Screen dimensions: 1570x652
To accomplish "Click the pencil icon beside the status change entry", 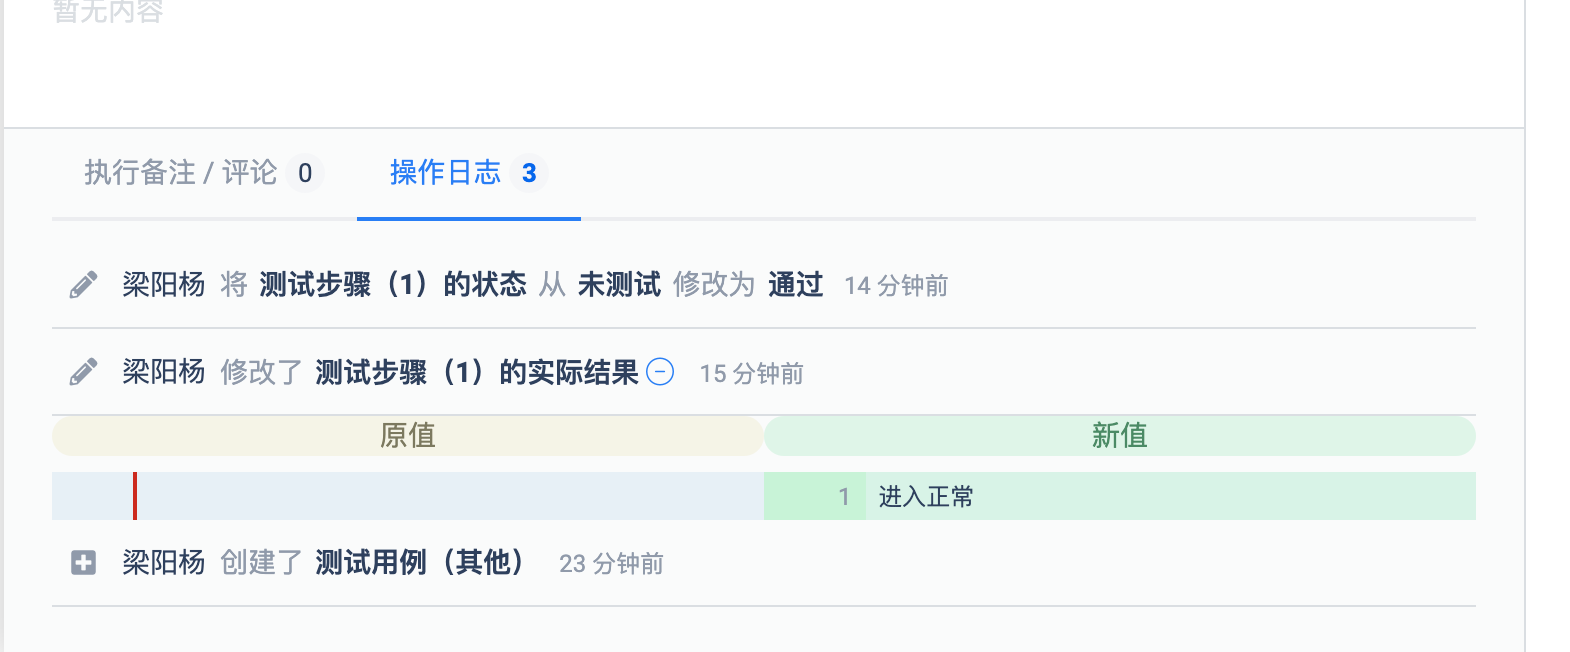I will click(83, 285).
